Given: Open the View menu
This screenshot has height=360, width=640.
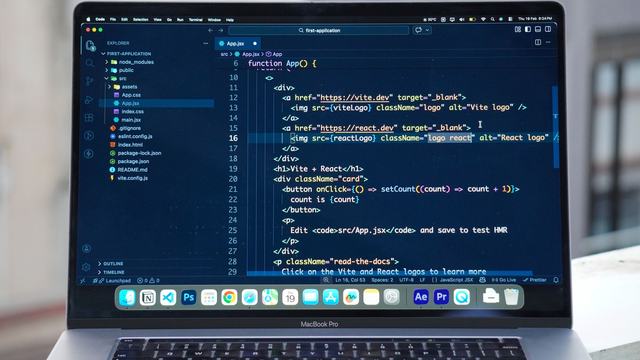Looking at the screenshot, I should [x=158, y=20].
